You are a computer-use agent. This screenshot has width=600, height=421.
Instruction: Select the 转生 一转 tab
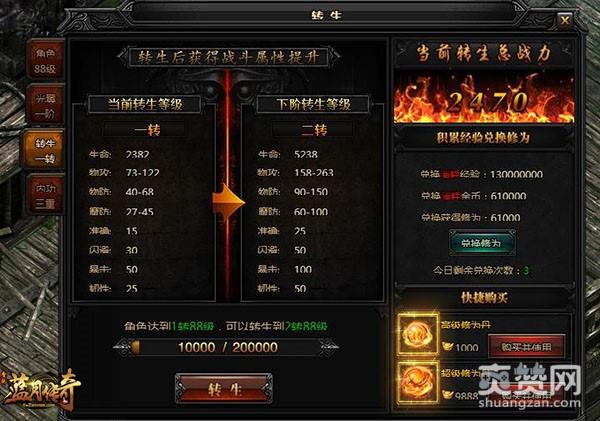click(44, 150)
